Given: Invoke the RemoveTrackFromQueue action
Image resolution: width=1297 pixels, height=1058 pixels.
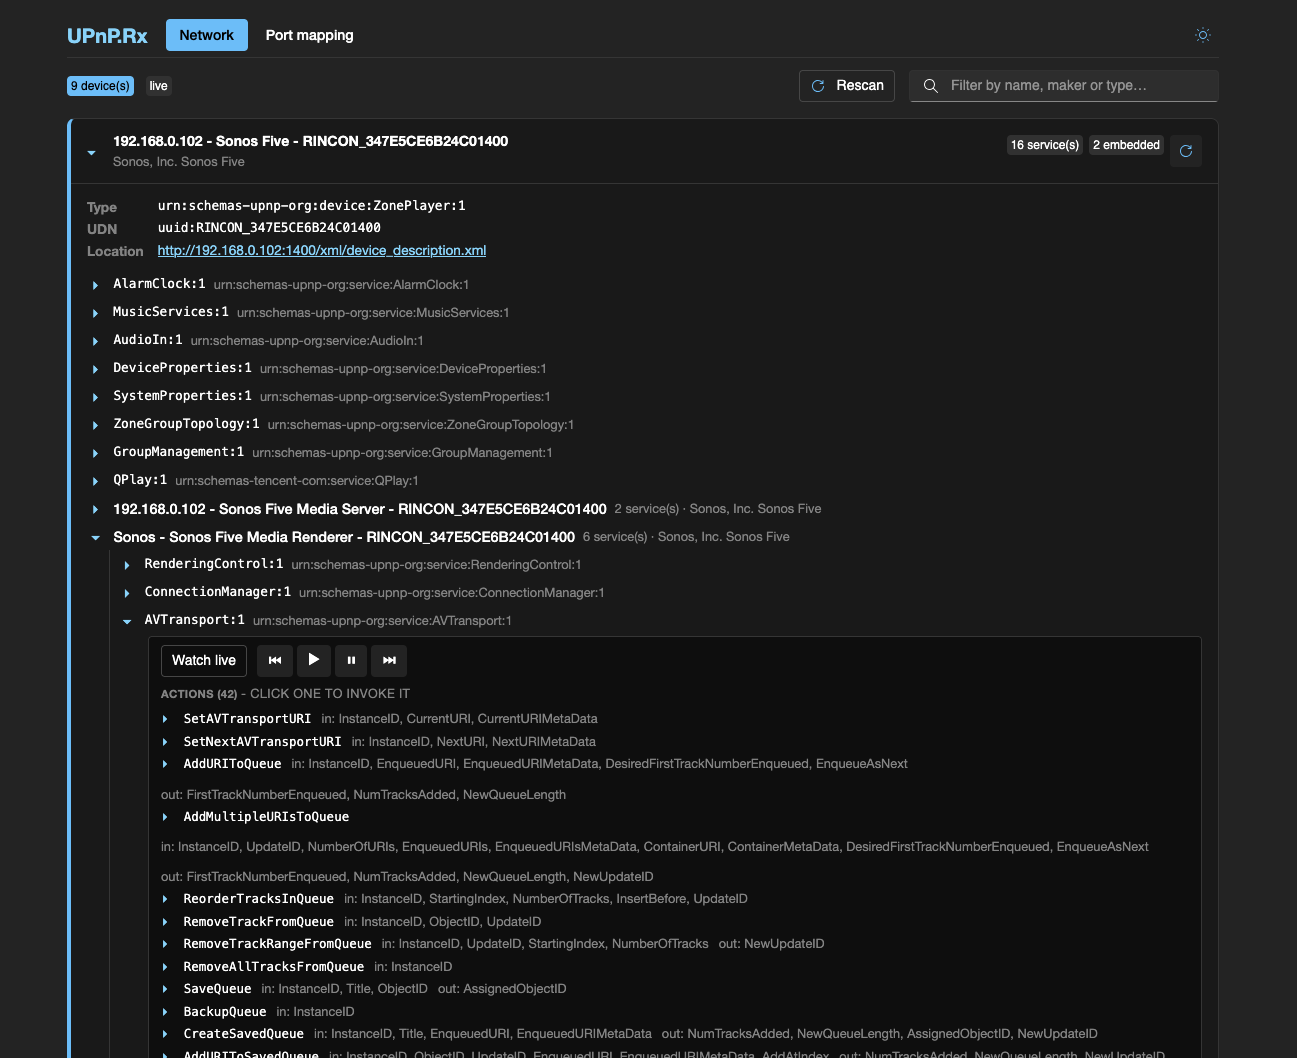Looking at the screenshot, I should (x=258, y=921).
